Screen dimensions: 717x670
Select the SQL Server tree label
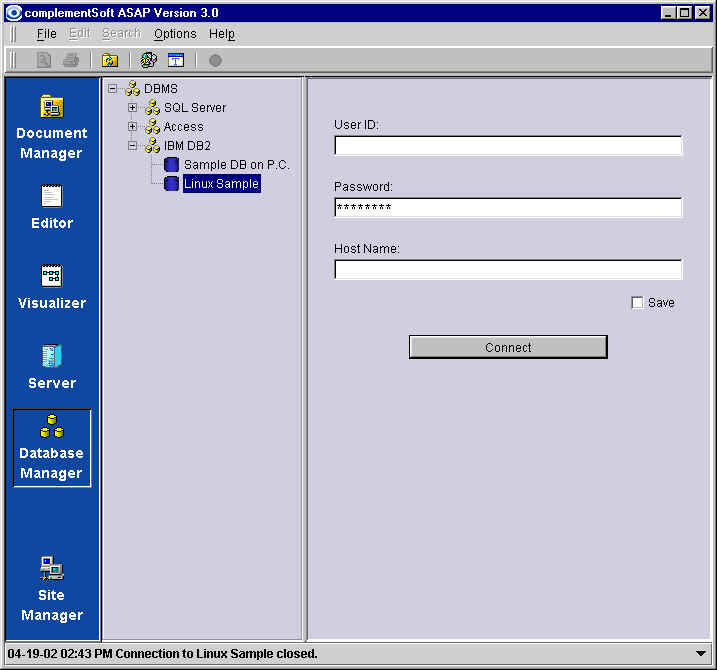coord(195,107)
